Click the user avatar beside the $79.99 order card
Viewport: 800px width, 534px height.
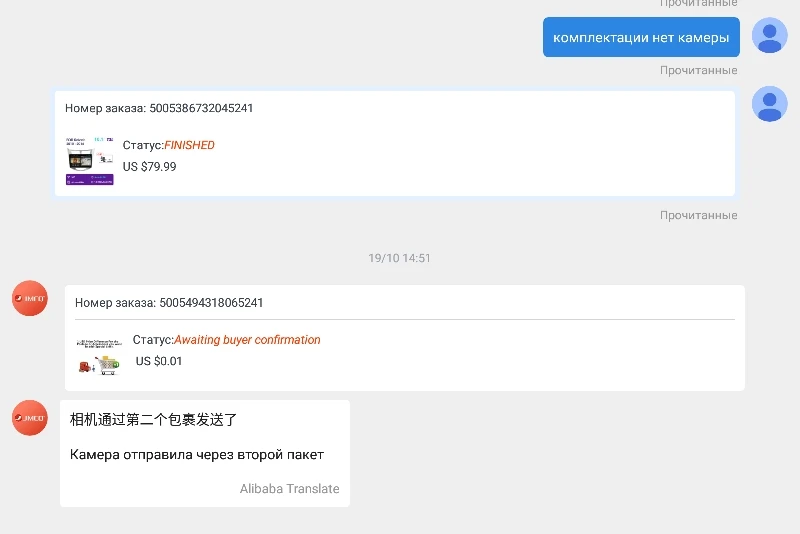point(769,104)
